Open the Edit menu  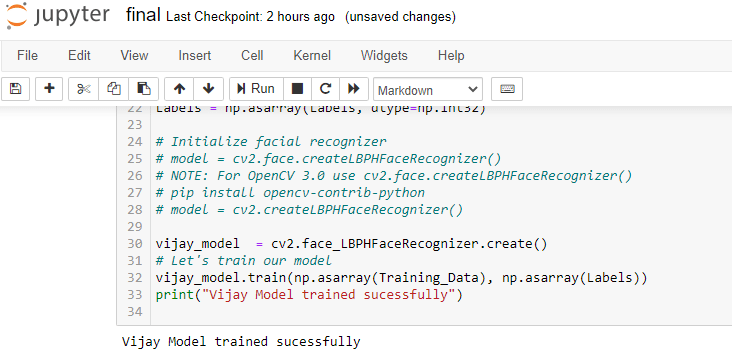tap(79, 56)
